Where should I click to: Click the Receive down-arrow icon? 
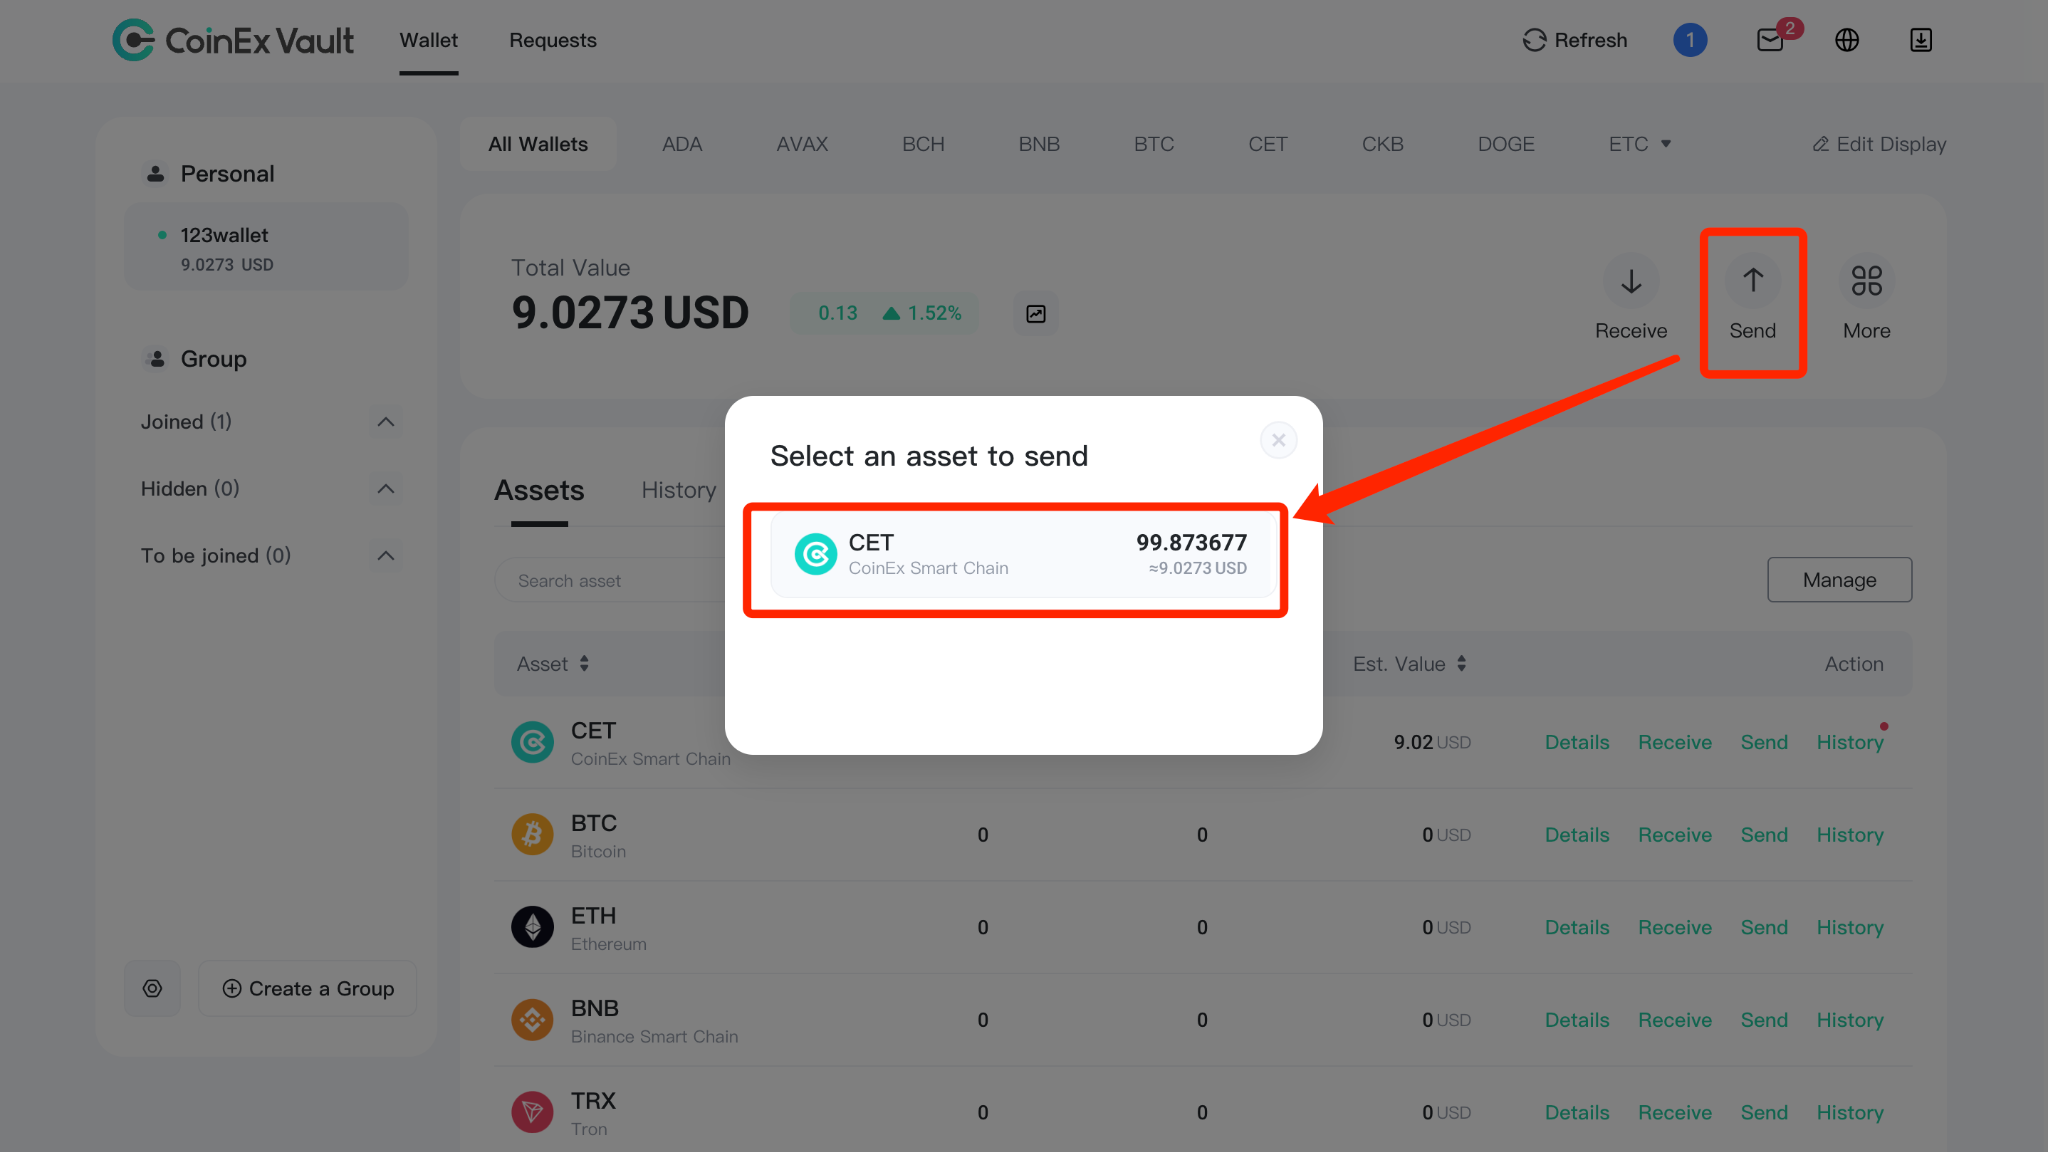[1631, 281]
